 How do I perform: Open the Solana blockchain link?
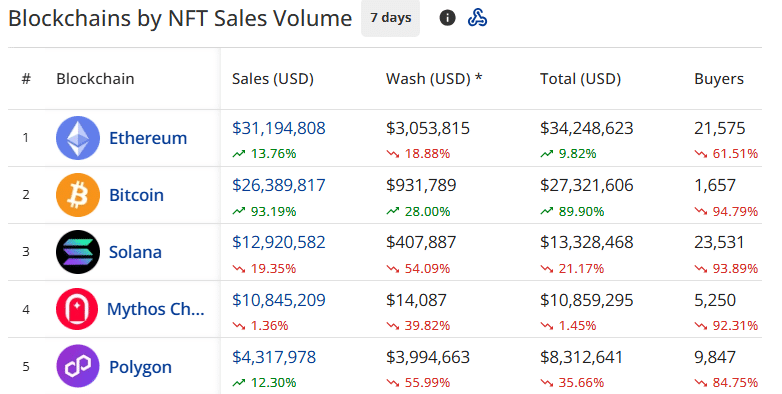point(135,252)
